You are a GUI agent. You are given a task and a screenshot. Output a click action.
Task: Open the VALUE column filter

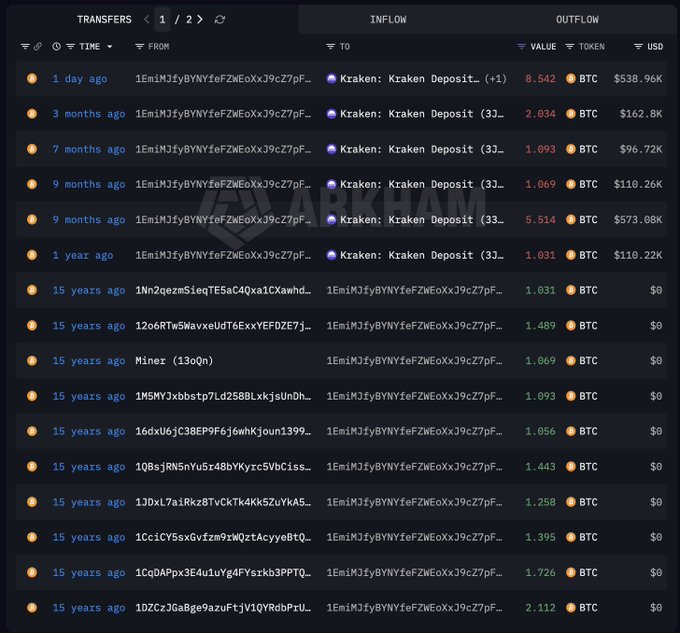[521, 46]
